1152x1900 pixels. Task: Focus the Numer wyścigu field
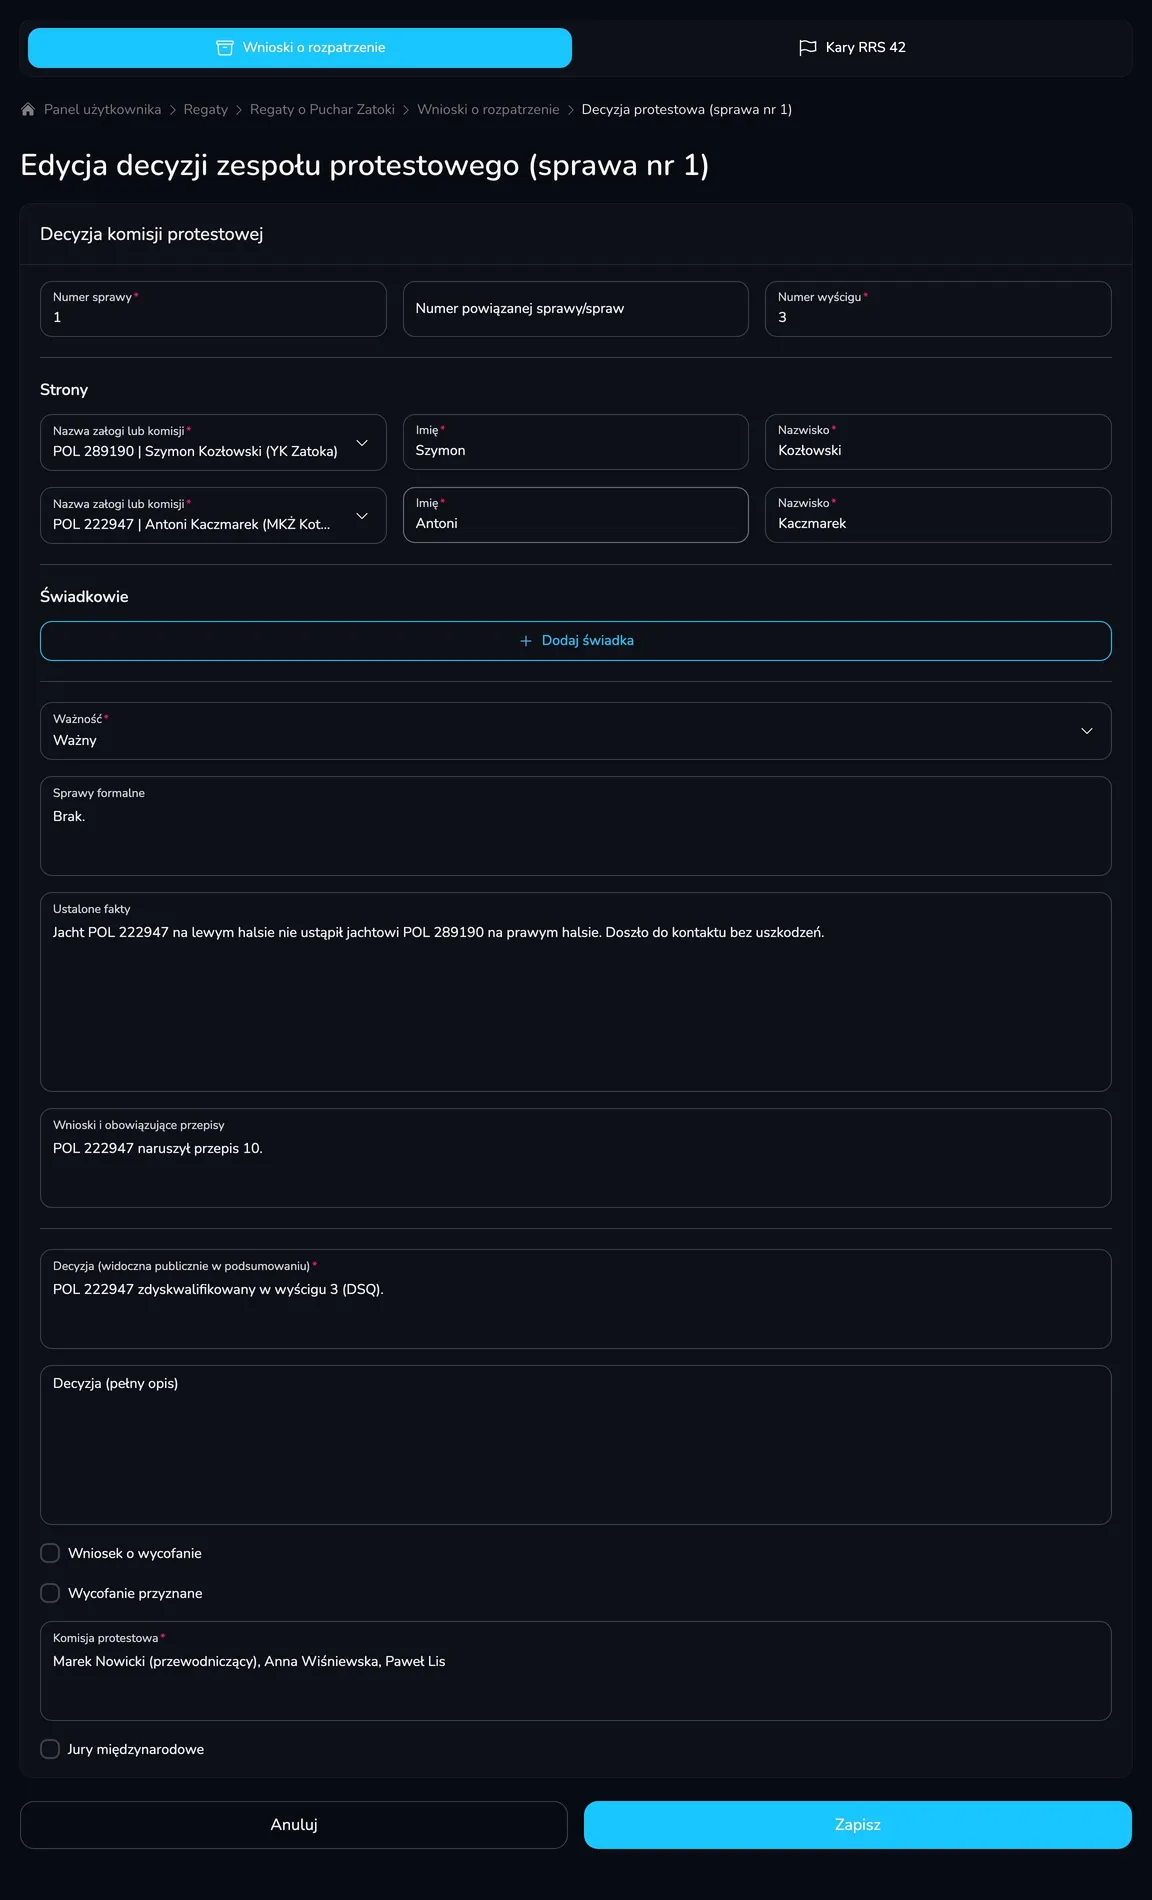pyautogui.click(x=938, y=309)
